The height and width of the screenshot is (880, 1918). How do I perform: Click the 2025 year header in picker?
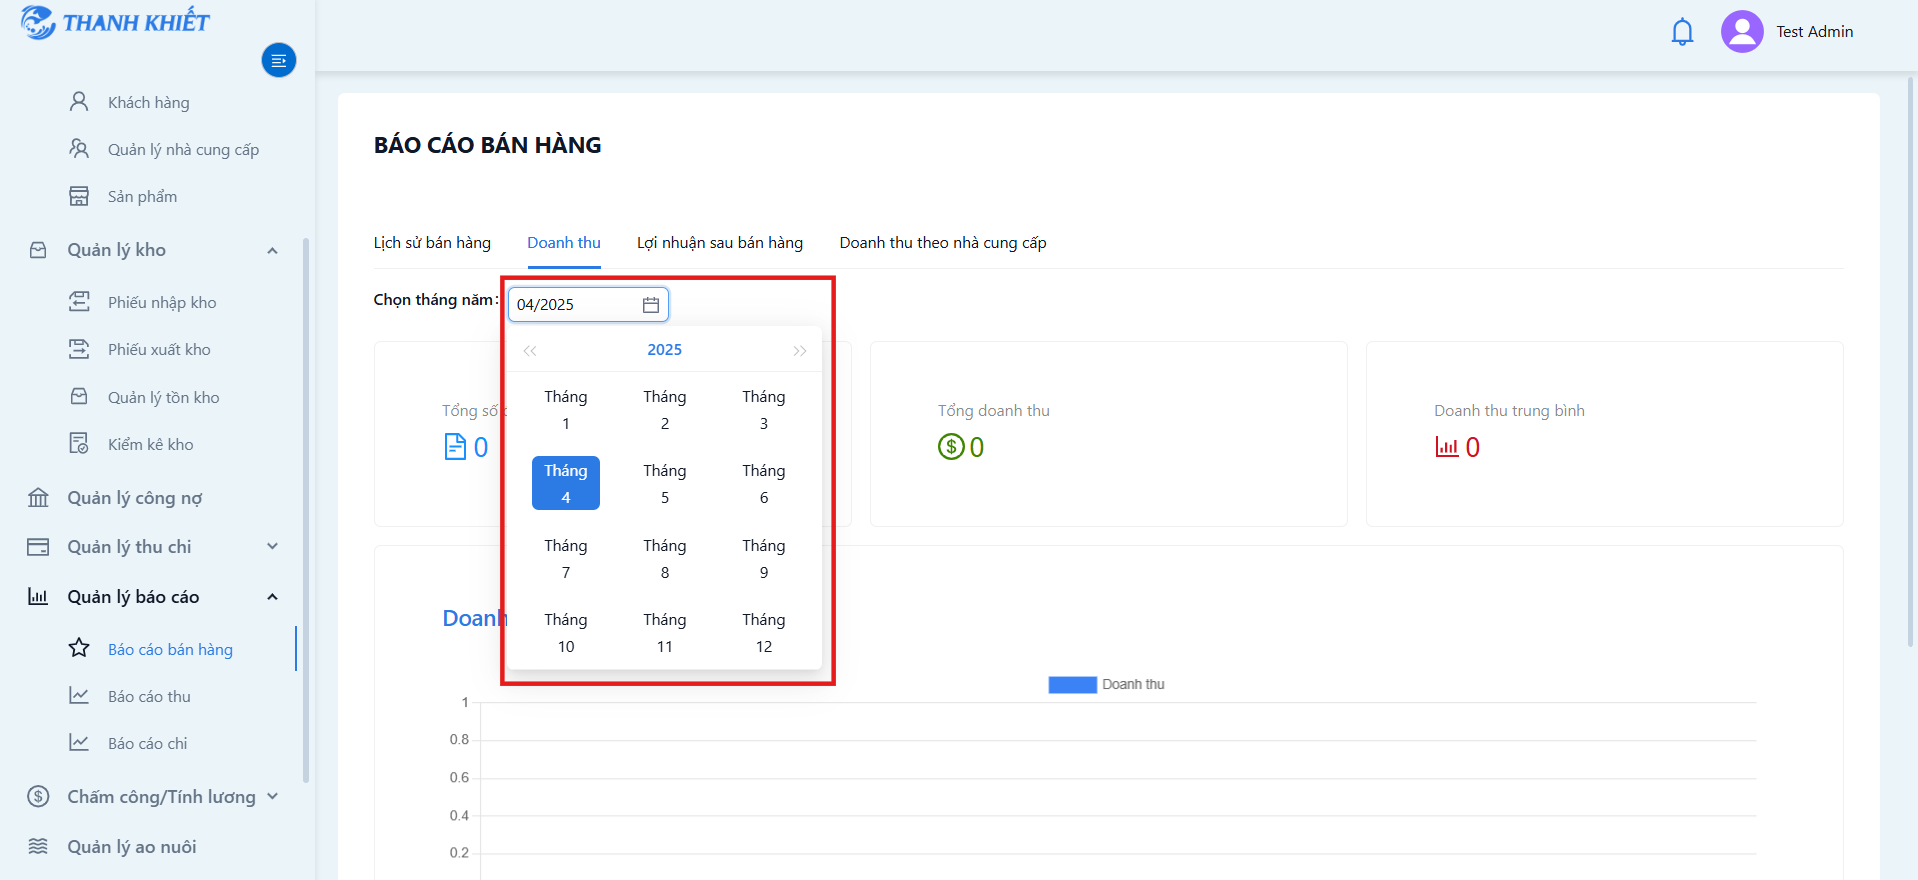point(665,350)
